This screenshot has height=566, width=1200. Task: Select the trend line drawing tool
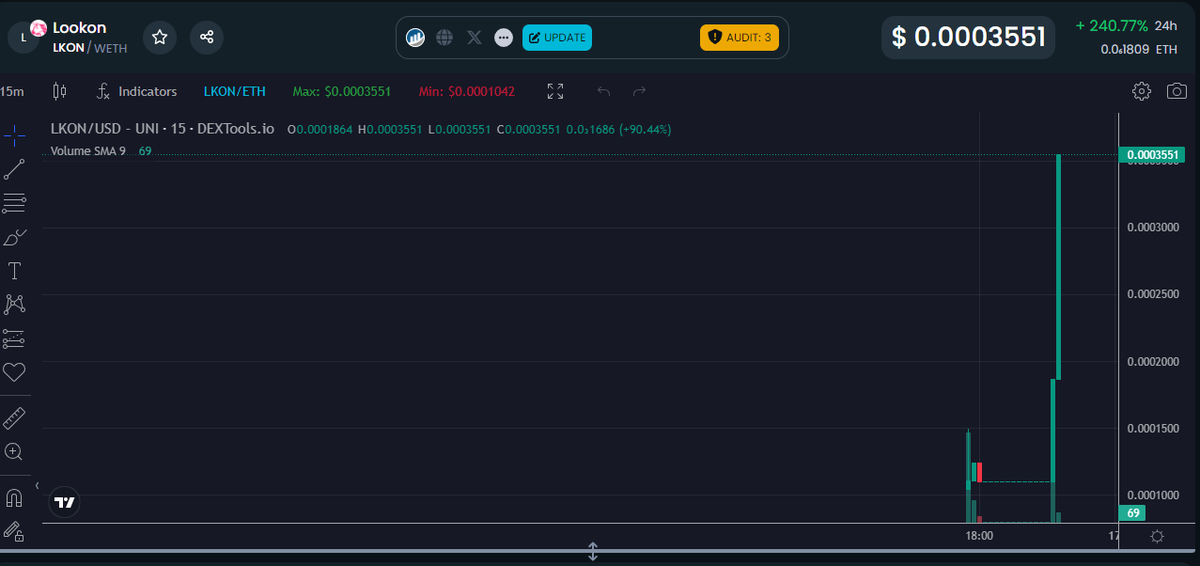point(15,169)
